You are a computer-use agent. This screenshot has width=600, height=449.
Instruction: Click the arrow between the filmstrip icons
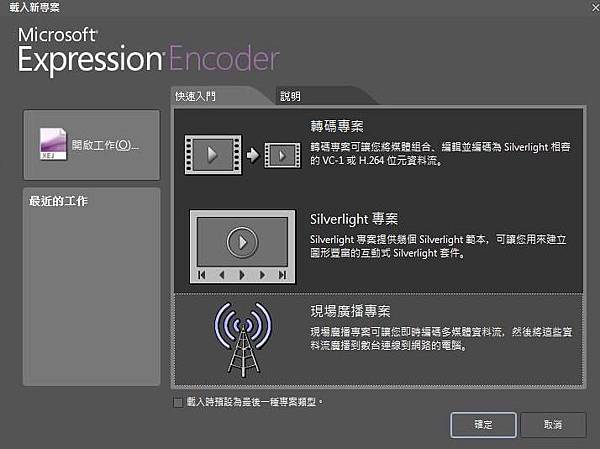pos(253,155)
